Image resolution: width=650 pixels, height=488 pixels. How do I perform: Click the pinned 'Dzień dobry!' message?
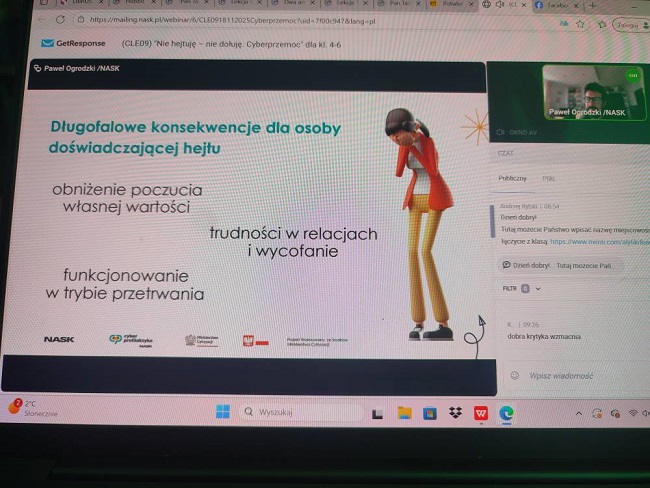click(563, 265)
